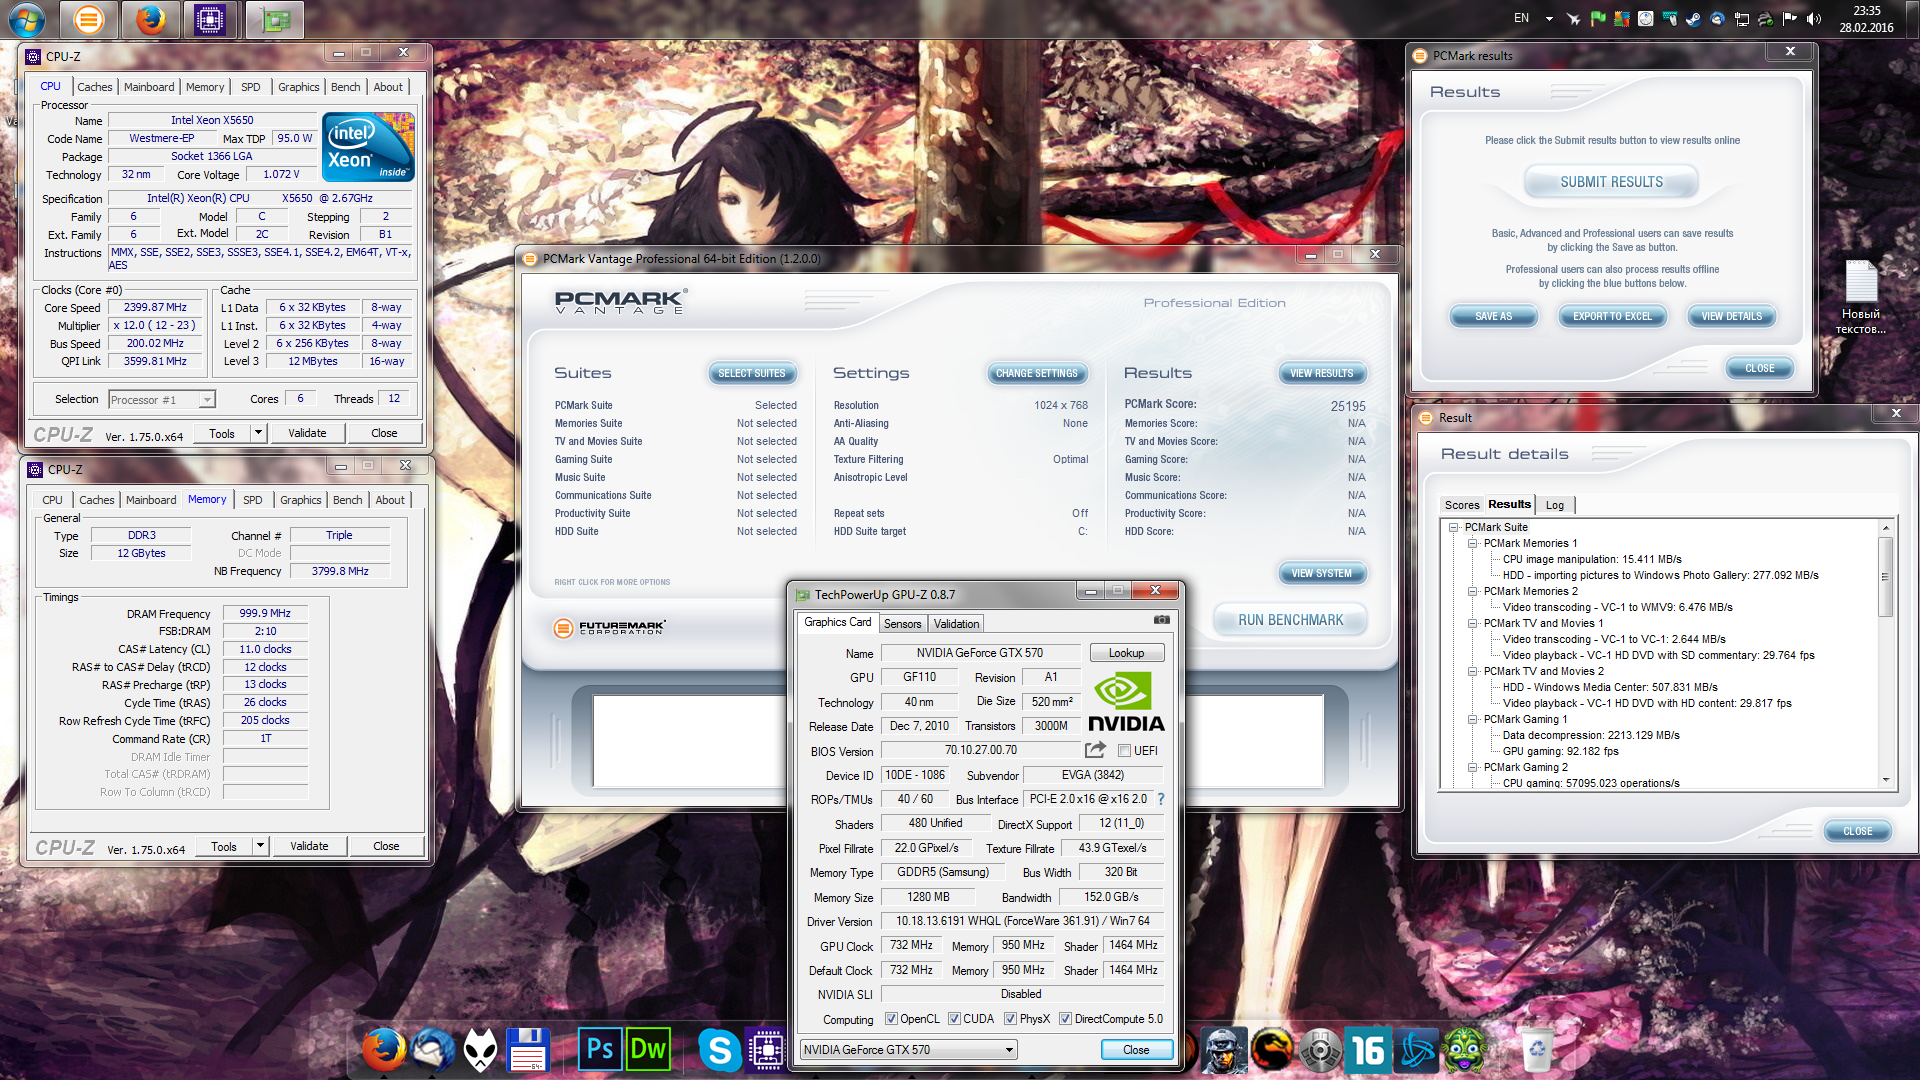Toggle the PhysX checkbox

point(1011,1019)
